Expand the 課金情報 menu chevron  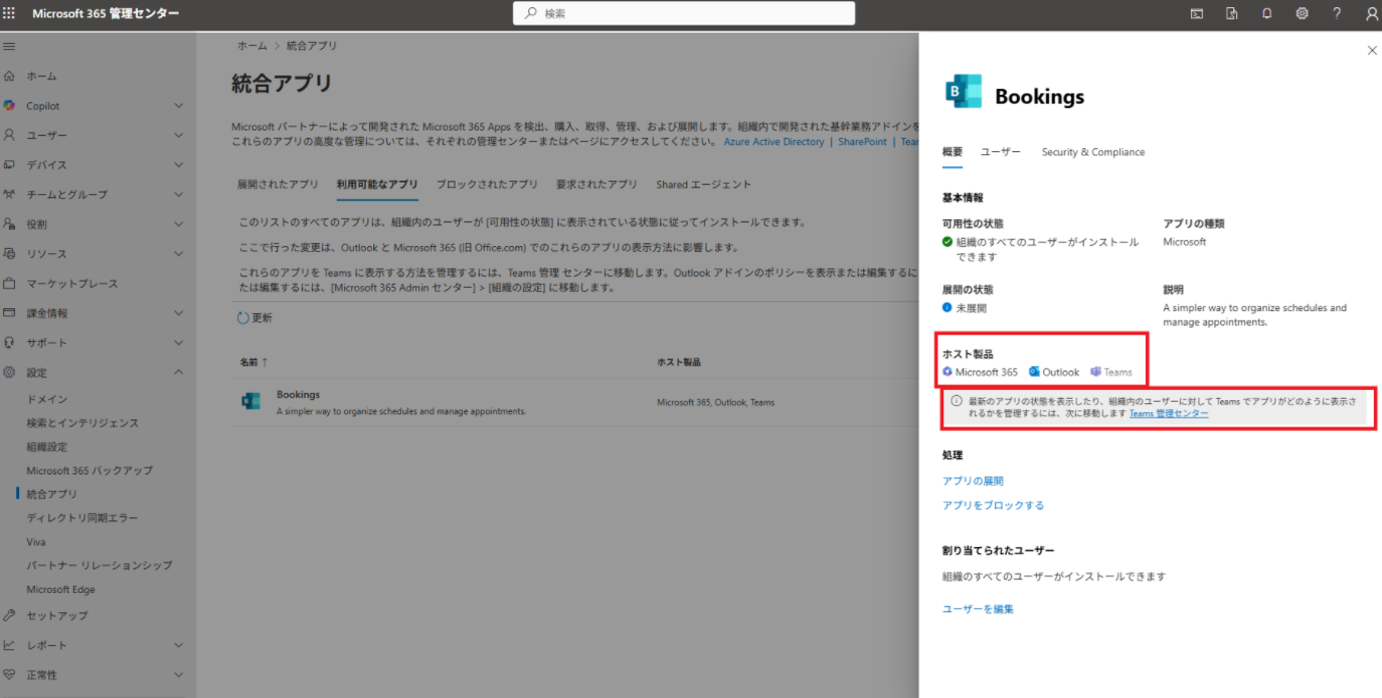pyautogui.click(x=178, y=313)
